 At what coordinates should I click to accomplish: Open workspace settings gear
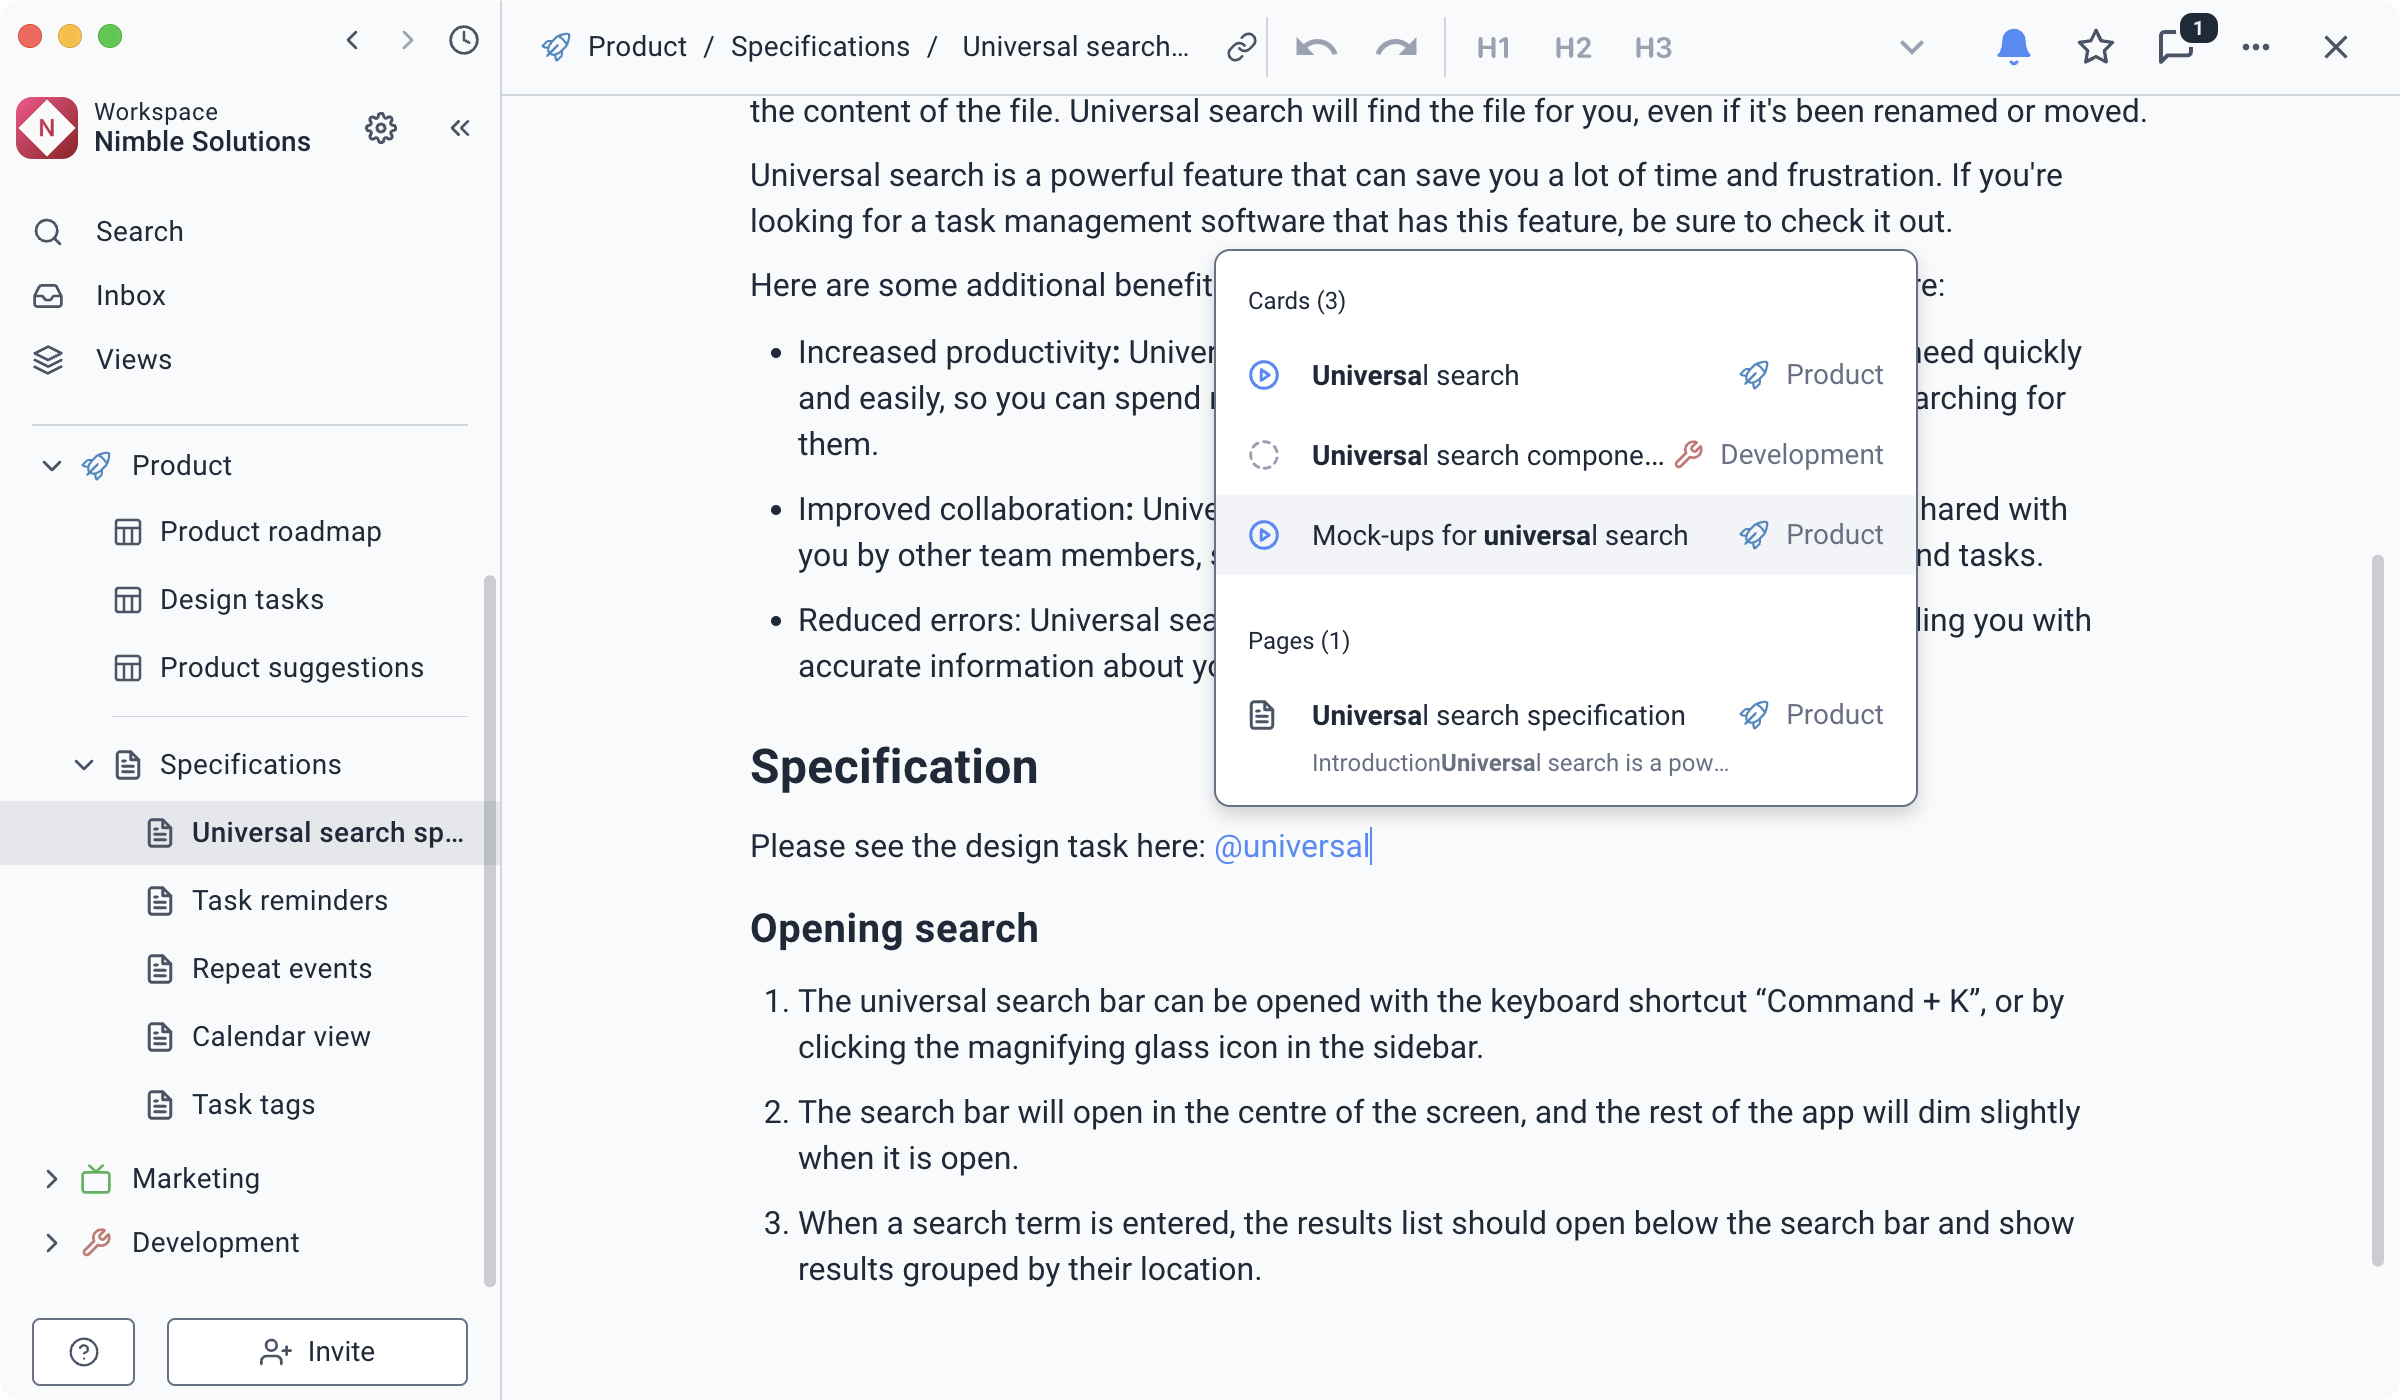[x=381, y=128]
